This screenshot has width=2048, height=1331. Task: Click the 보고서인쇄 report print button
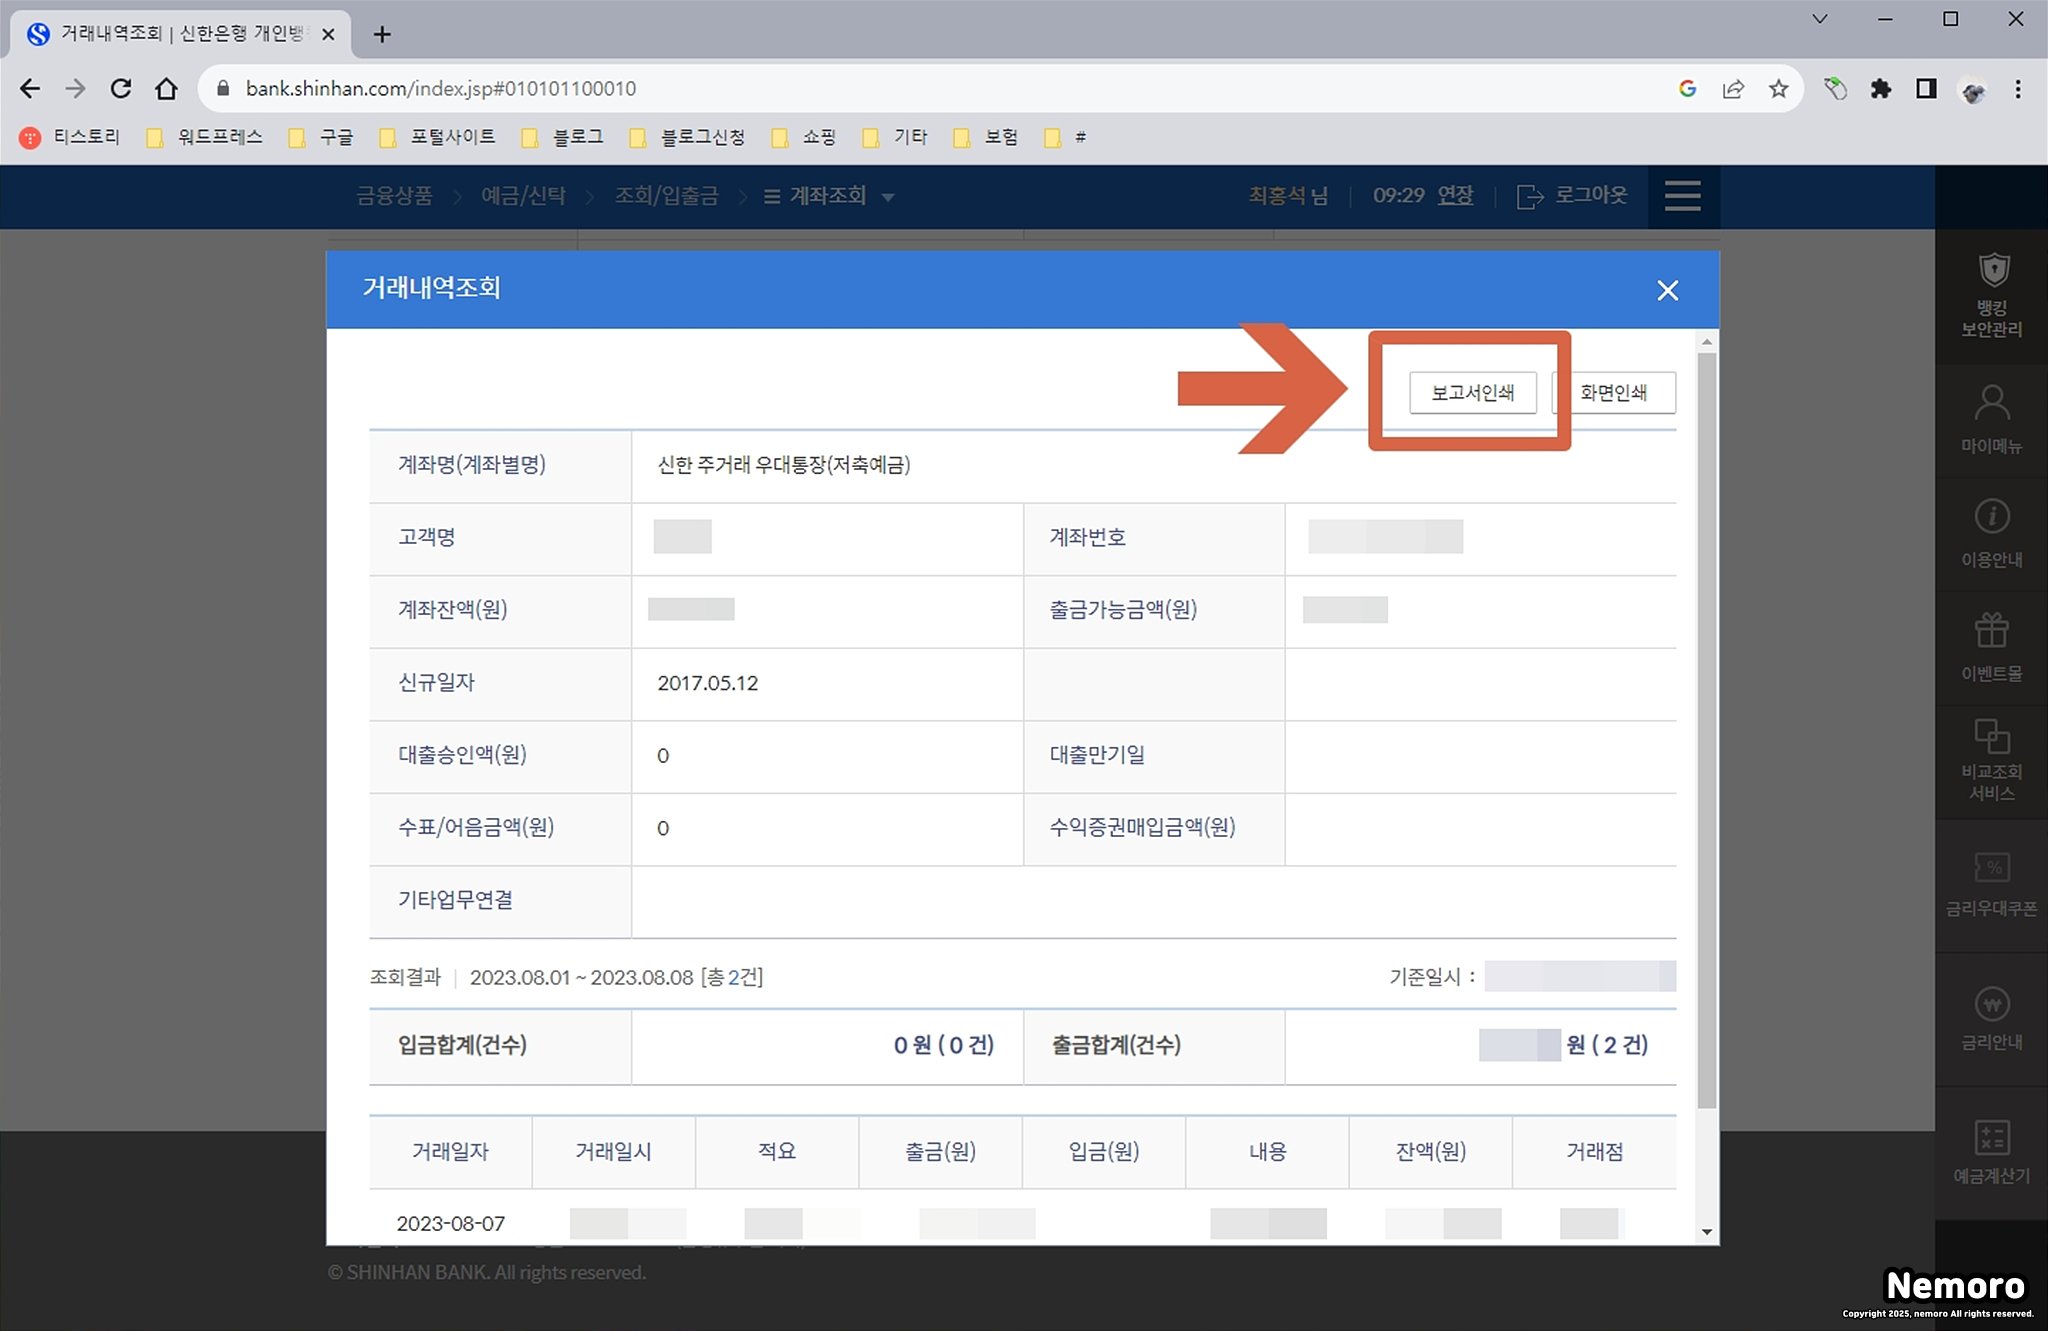click(1472, 392)
